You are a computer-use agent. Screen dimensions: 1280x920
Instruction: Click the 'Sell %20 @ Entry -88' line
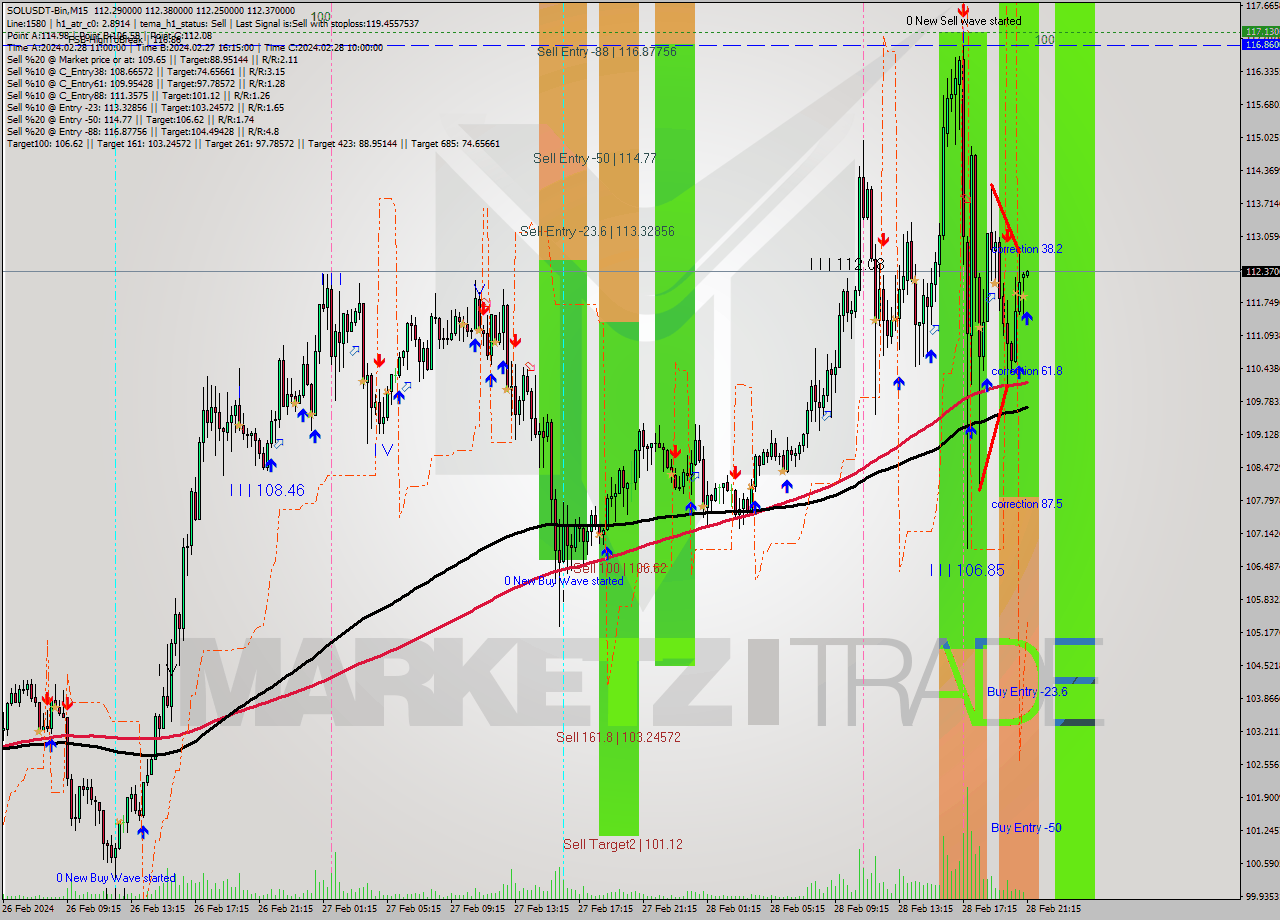click(x=143, y=131)
